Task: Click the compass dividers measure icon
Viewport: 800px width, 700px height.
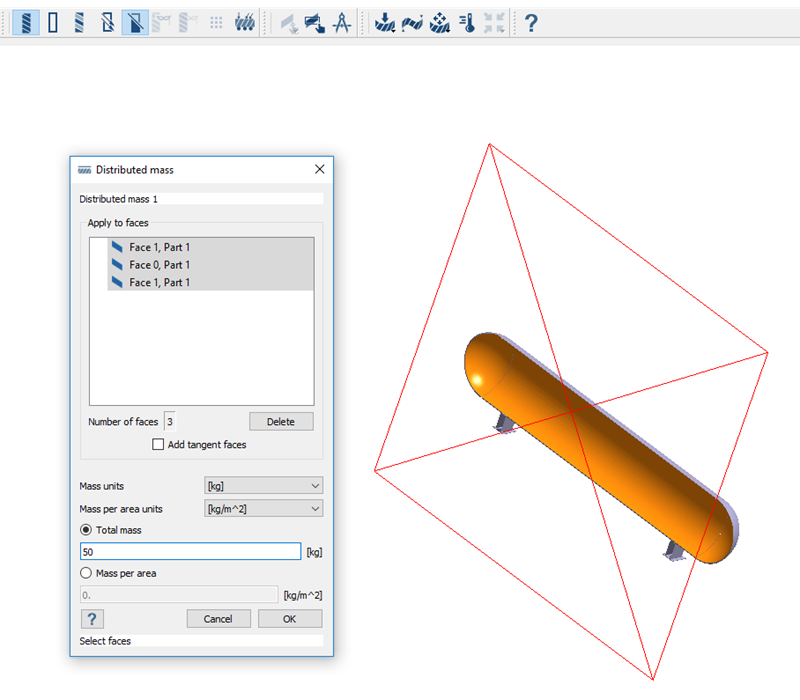Action: click(340, 22)
